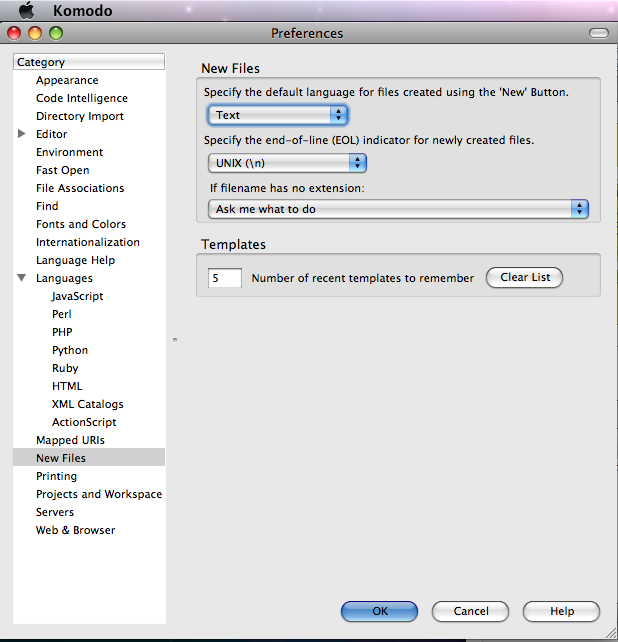
Task: Open the XML Catalogs language settings
Action: pyautogui.click(x=88, y=404)
